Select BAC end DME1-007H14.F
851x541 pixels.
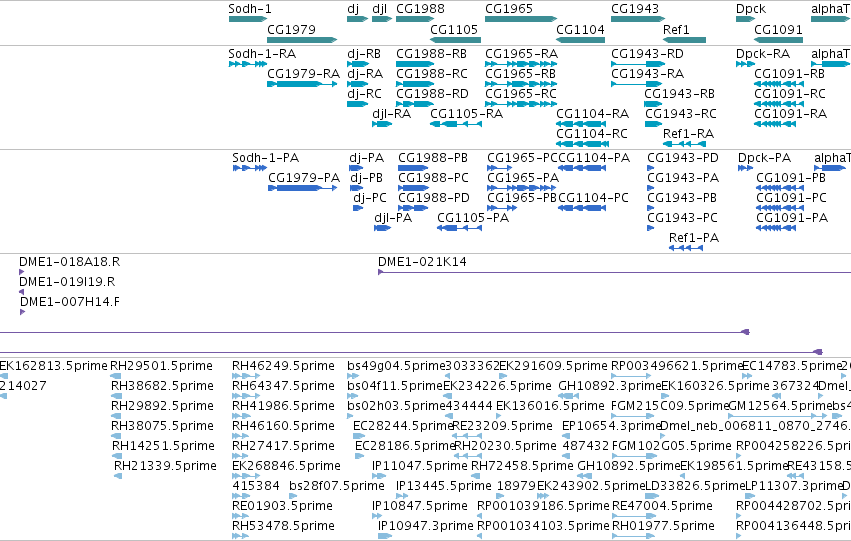point(70,302)
